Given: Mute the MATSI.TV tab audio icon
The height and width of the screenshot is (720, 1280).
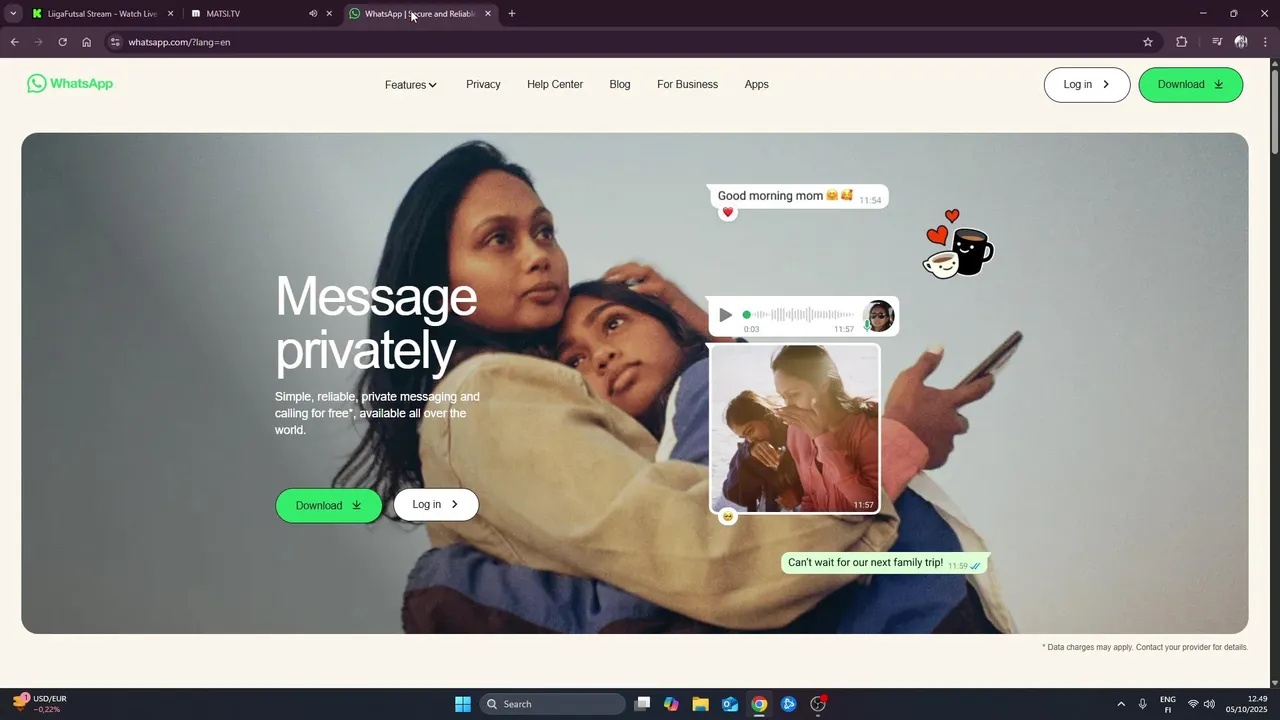Looking at the screenshot, I should click(313, 14).
